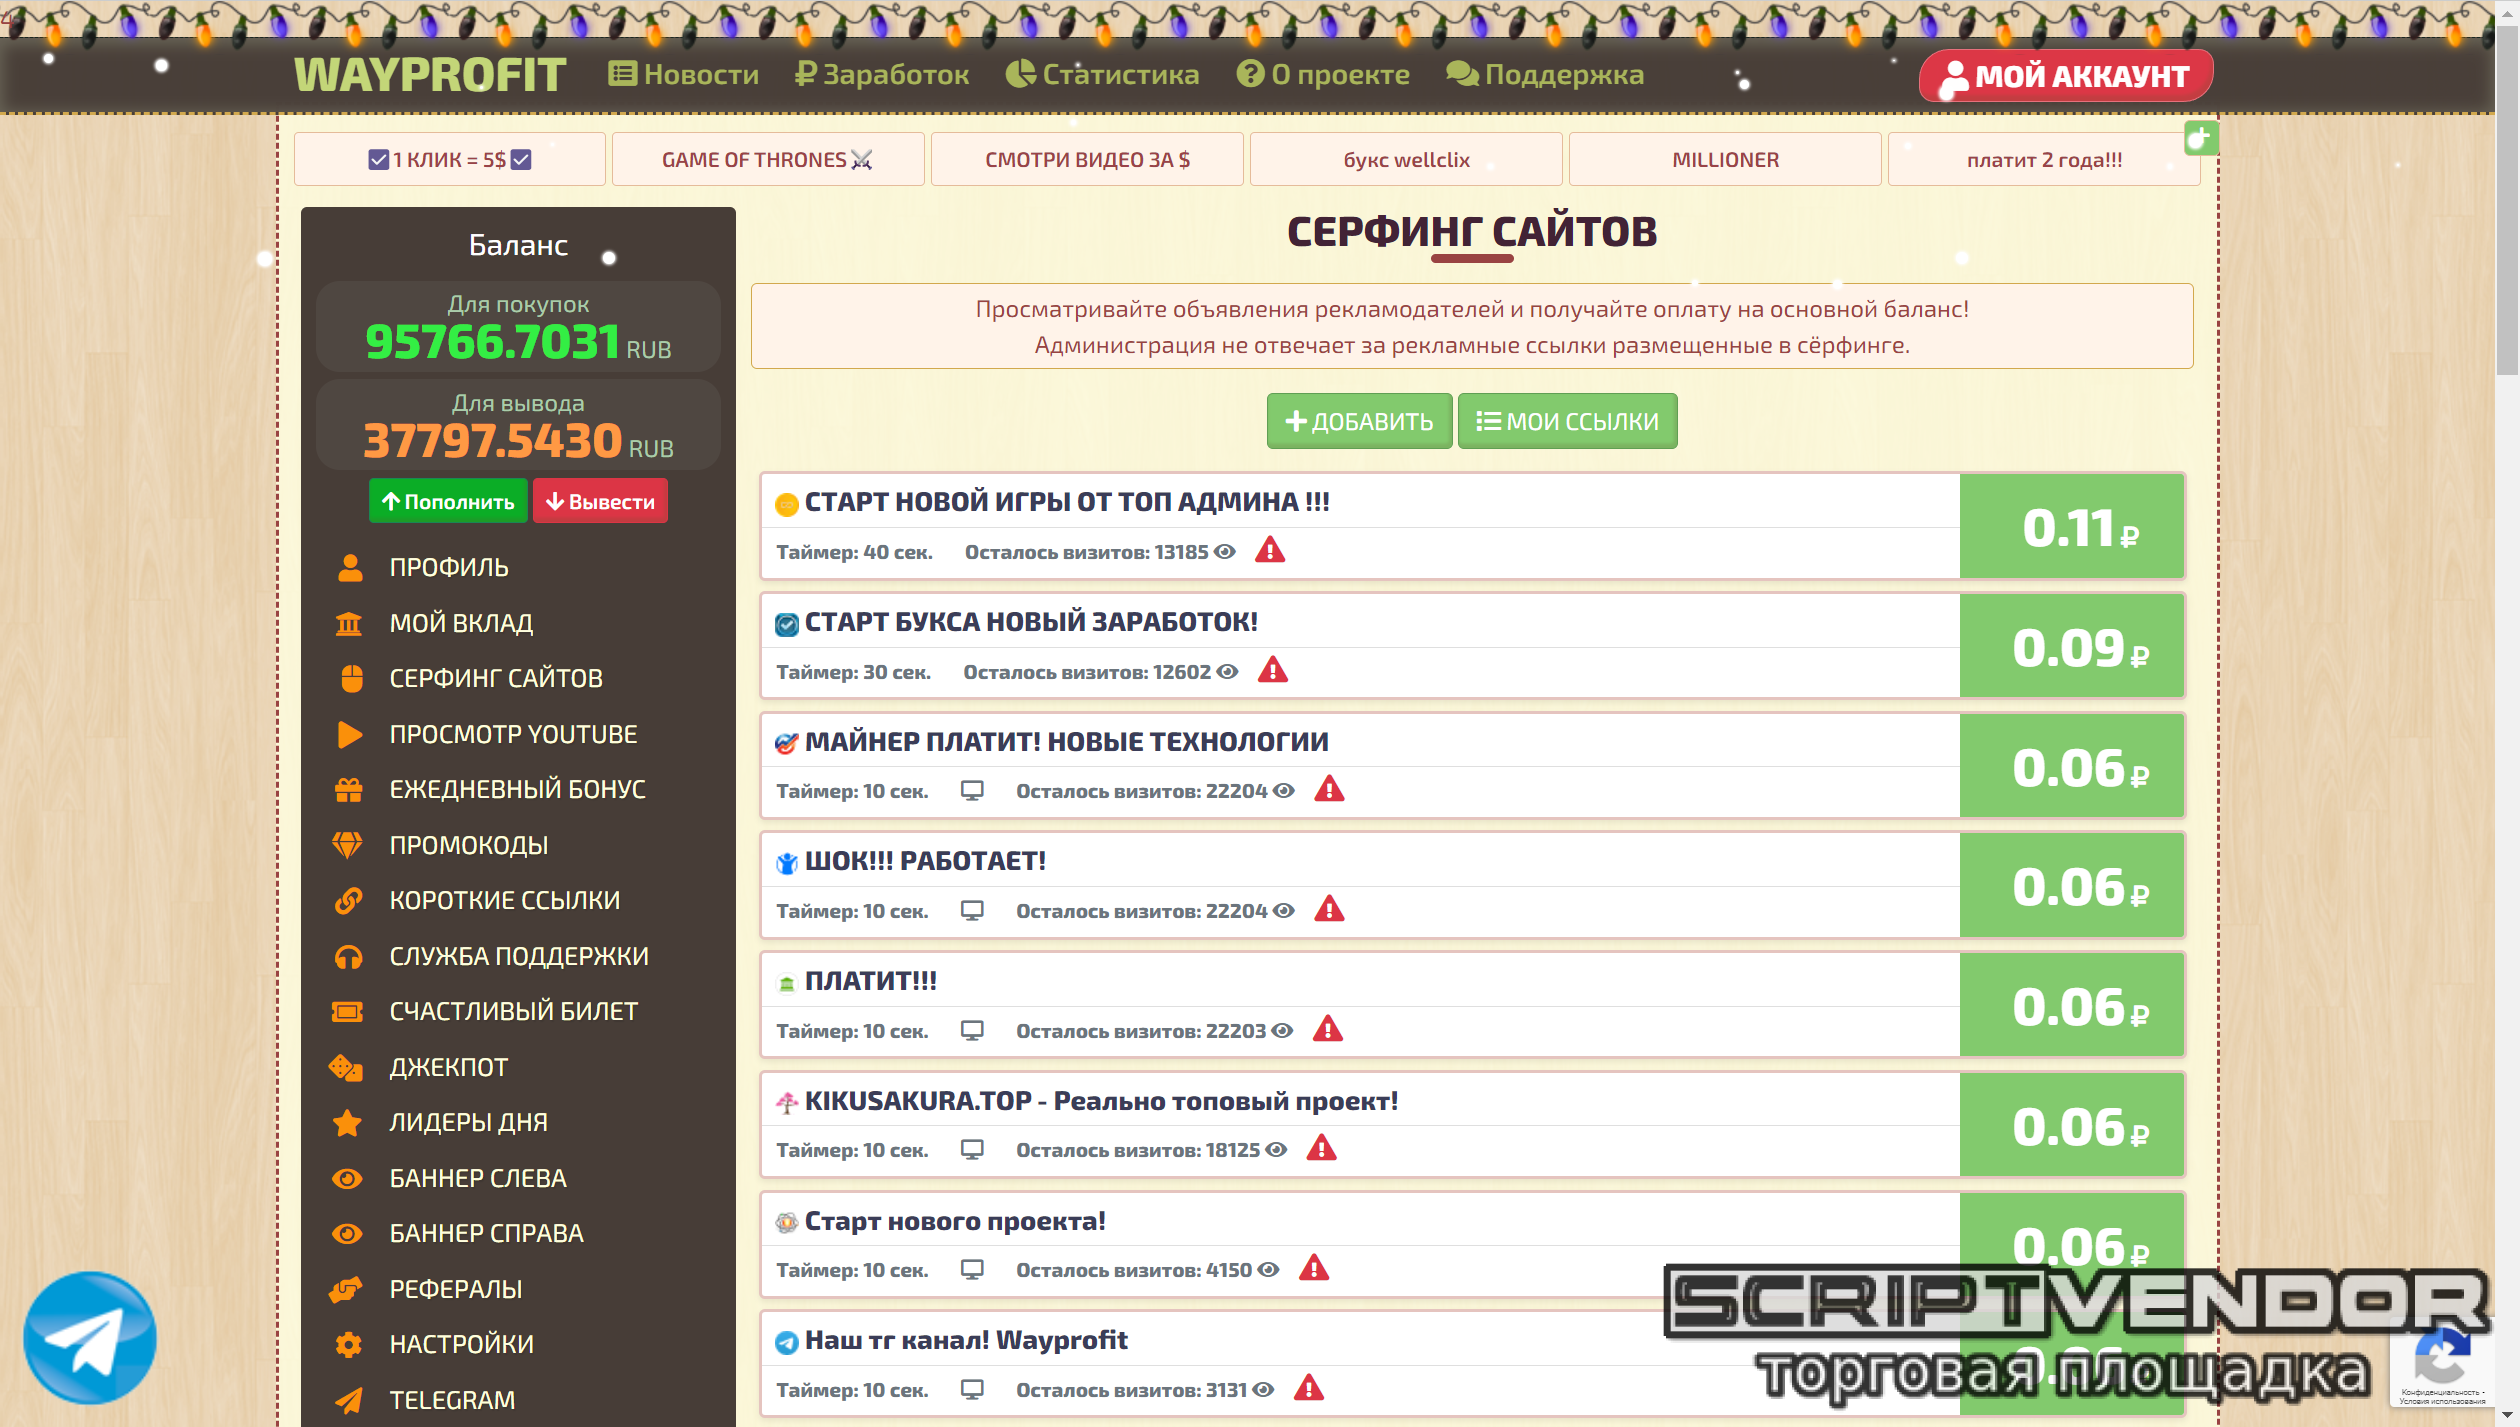This screenshot has width=2520, height=1427.
Task: Click the gear icon beside НАСТРОЙКИ
Action: tap(349, 1344)
